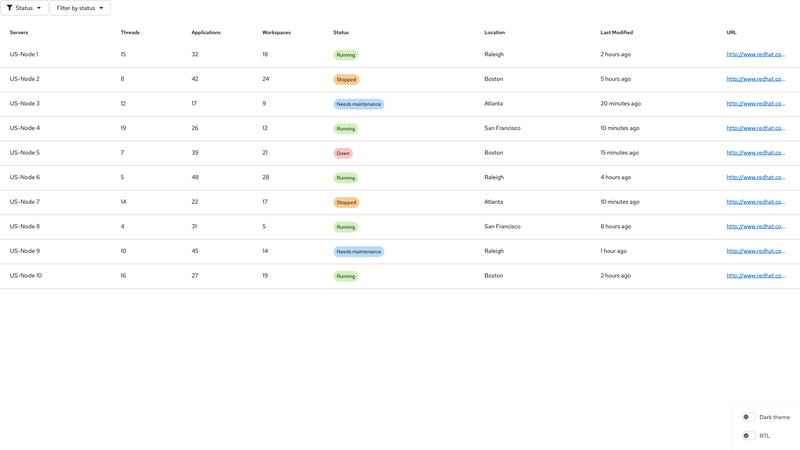Click Raleigh location in US-Node 1 row
Image resolution: width=800 pixels, height=450 pixels.
[494, 55]
